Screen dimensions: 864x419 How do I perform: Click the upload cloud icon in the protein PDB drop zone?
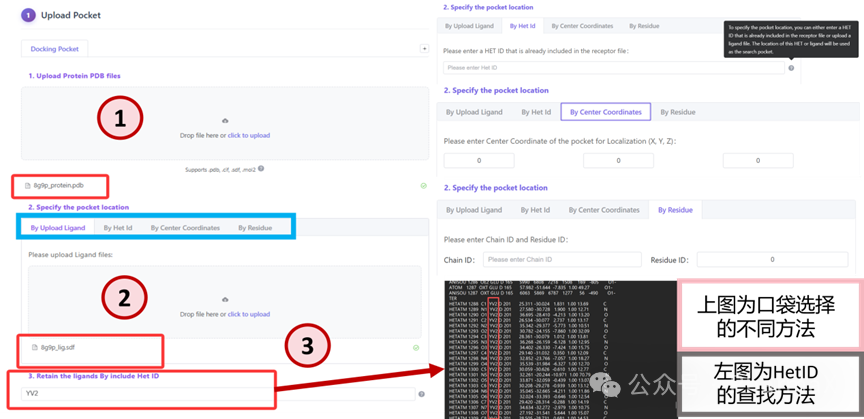[224, 120]
